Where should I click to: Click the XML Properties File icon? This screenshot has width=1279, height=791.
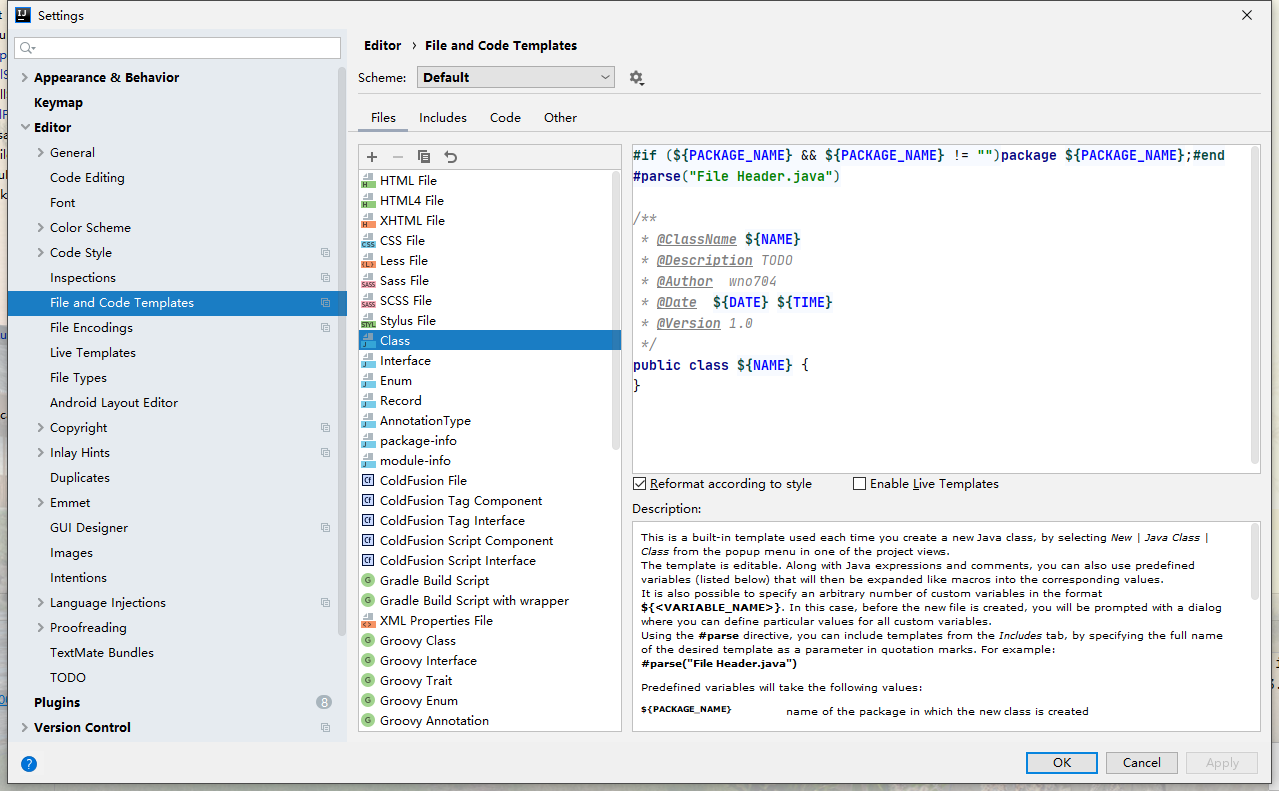pos(368,621)
